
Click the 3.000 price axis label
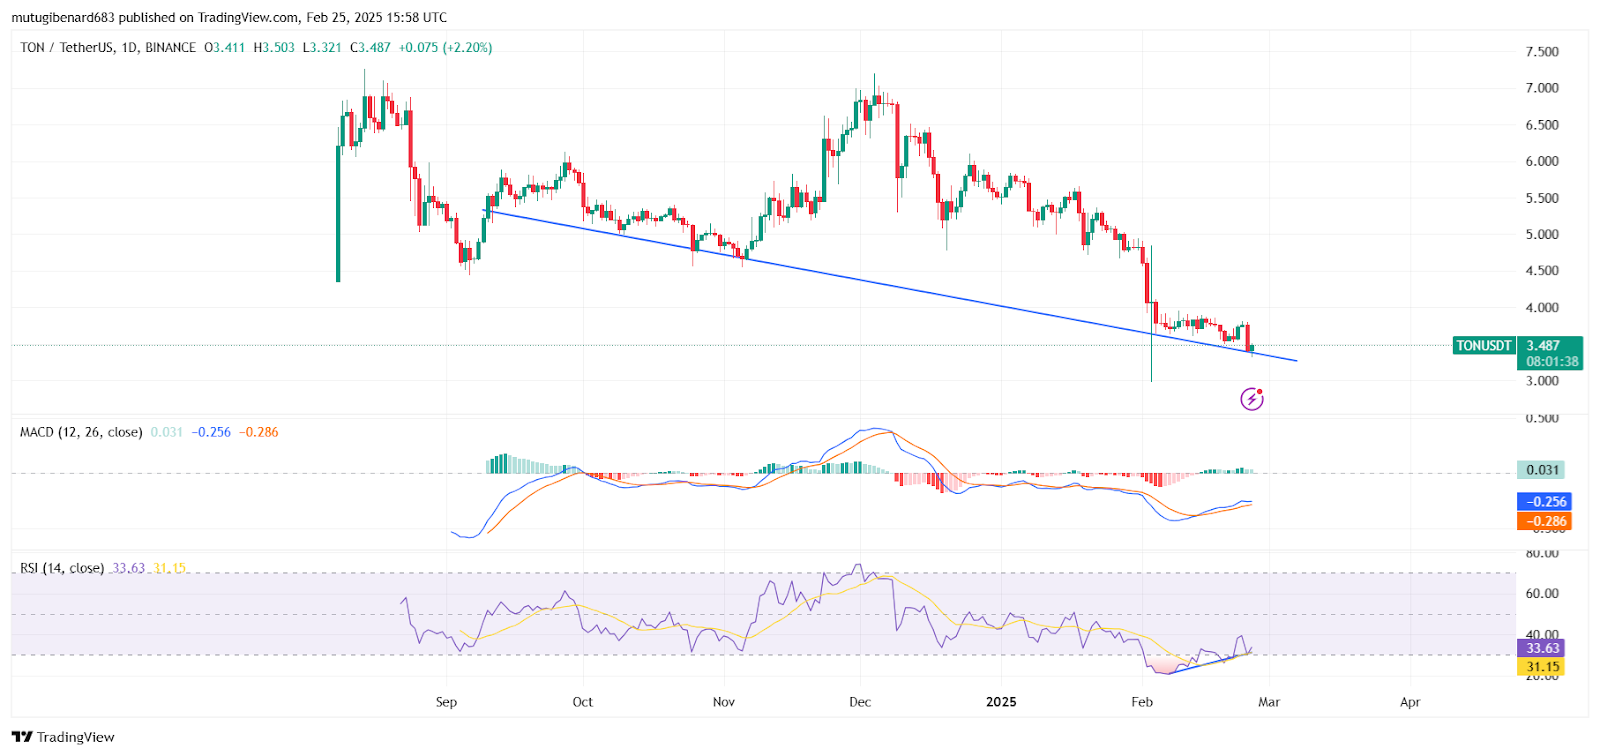pyautogui.click(x=1542, y=381)
